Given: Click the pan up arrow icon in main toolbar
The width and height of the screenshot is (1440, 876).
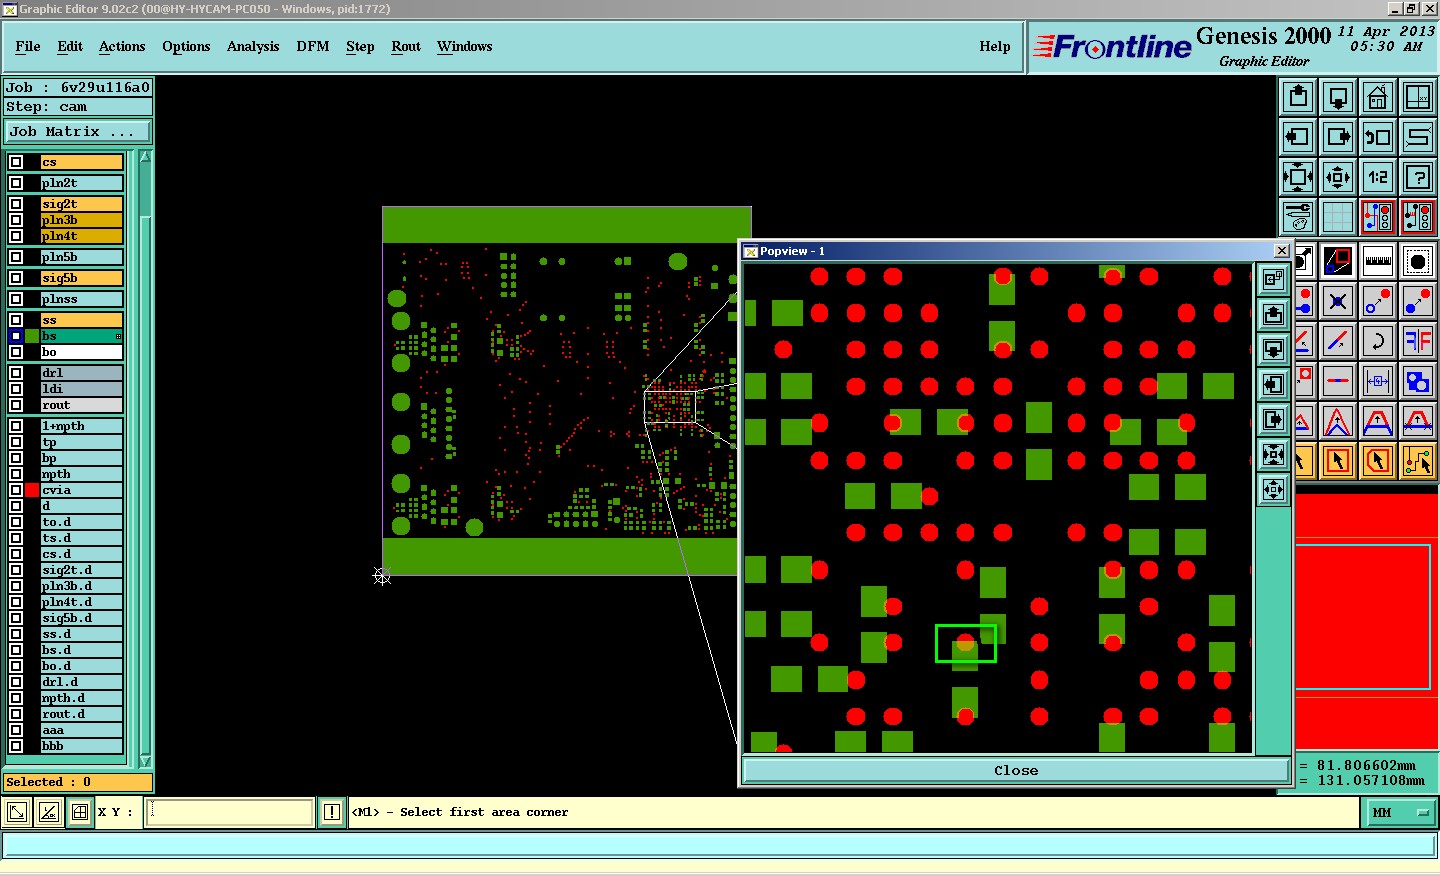Looking at the screenshot, I should point(1298,97).
